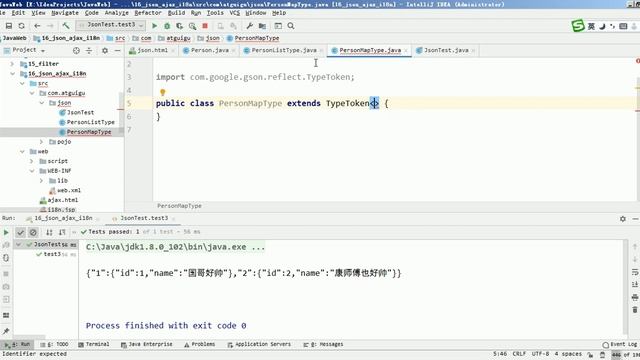640x360 pixels.
Task: Navigate forward arrow in toolbar
Action: tap(50, 26)
